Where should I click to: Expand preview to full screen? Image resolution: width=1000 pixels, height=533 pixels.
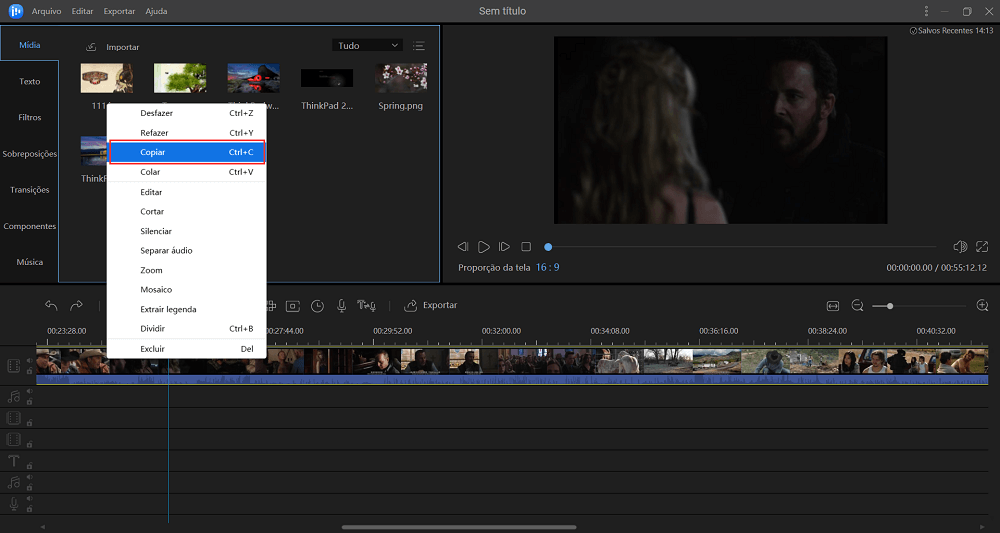(982, 246)
